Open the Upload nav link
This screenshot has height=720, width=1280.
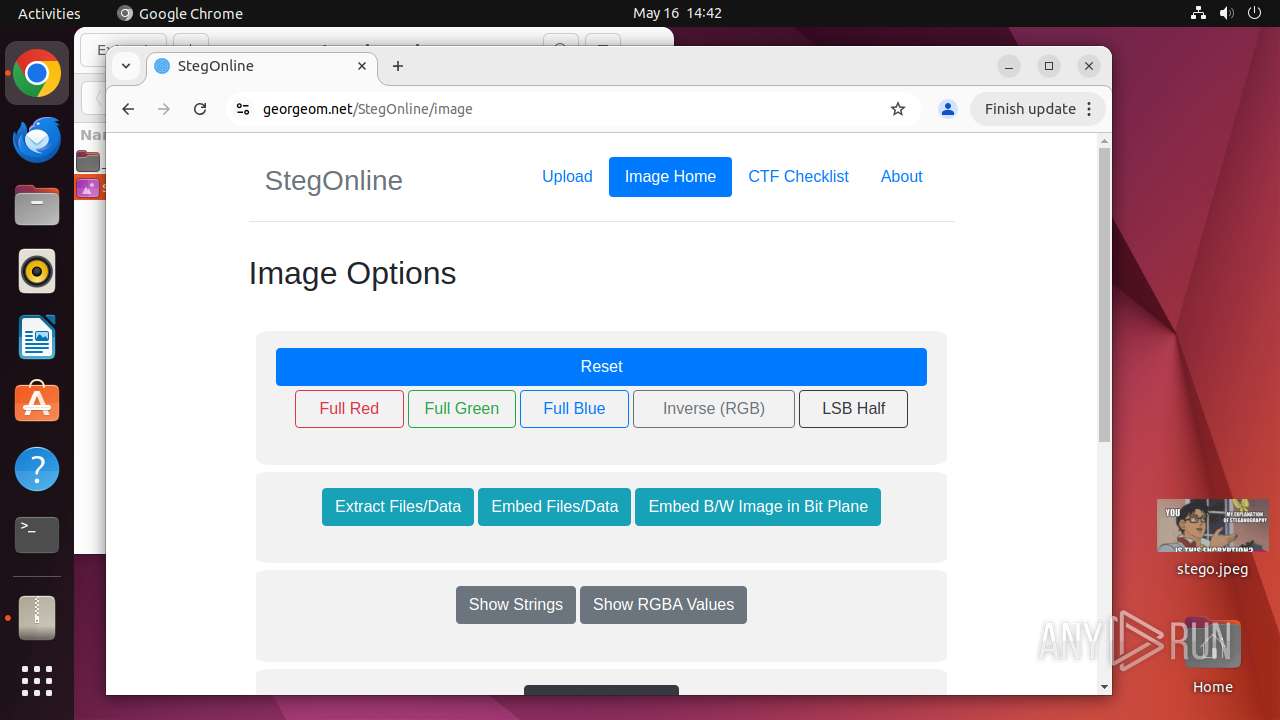pyautogui.click(x=567, y=177)
